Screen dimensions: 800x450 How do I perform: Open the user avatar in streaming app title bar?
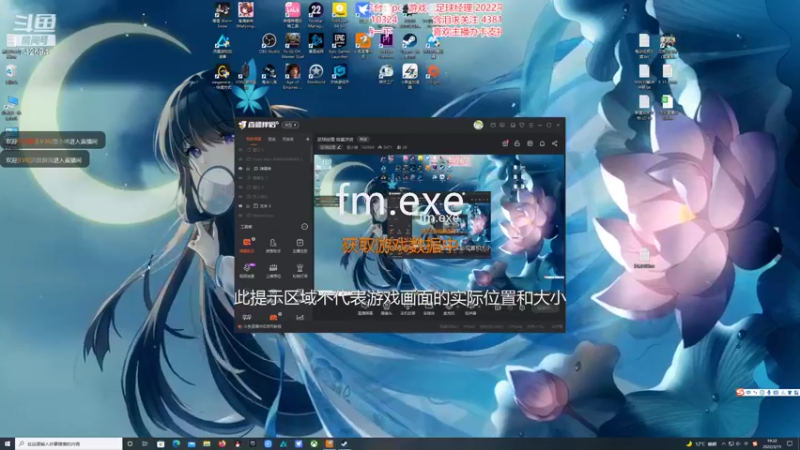click(478, 125)
